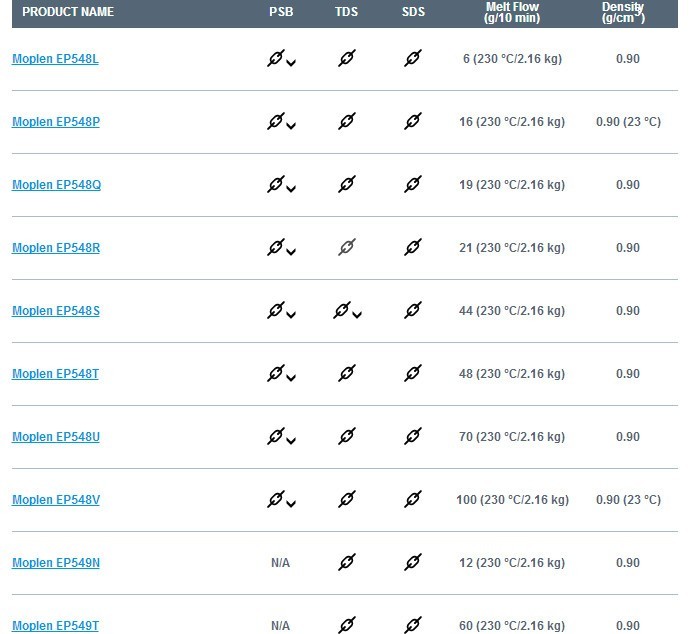Screen dimensions: 694x634
Task: Click the SDS column header
Action: [413, 12]
